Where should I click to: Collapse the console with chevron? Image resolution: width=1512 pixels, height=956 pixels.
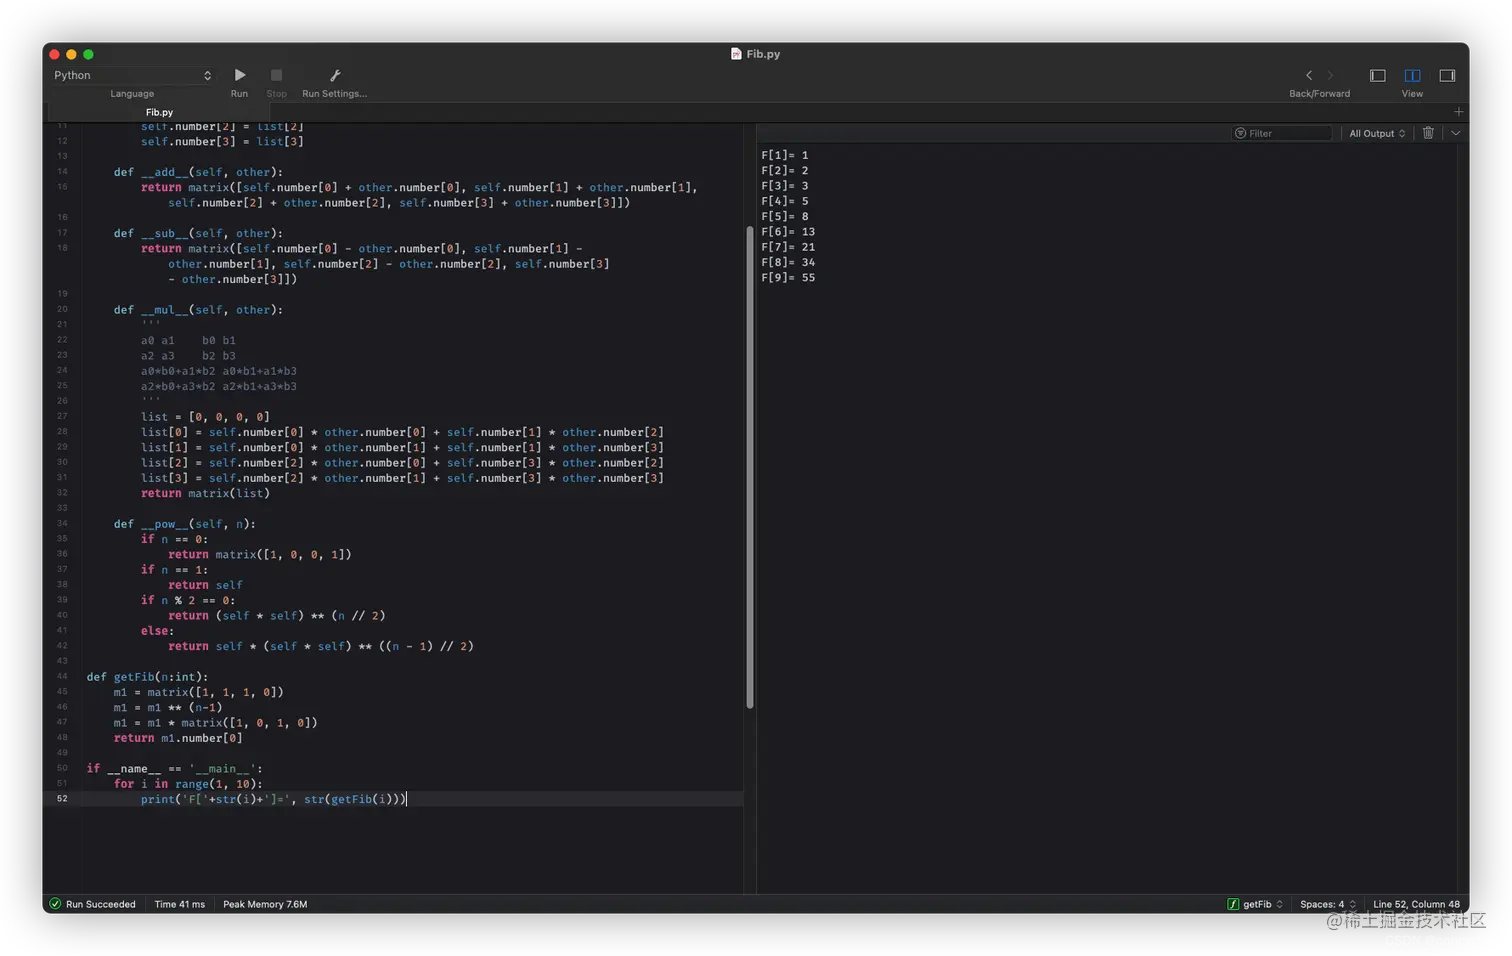(x=1456, y=133)
